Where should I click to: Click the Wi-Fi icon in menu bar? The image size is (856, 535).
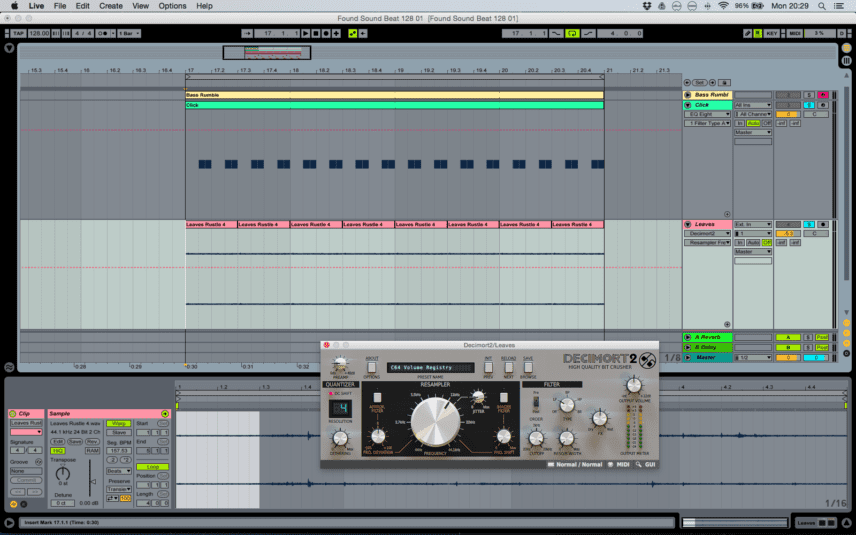(723, 6)
